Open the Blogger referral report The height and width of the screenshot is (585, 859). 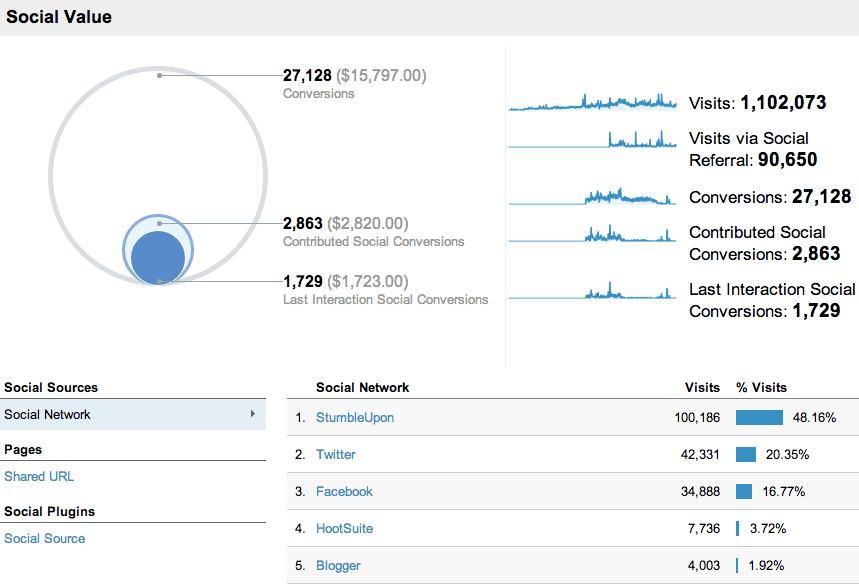pyautogui.click(x=337, y=565)
